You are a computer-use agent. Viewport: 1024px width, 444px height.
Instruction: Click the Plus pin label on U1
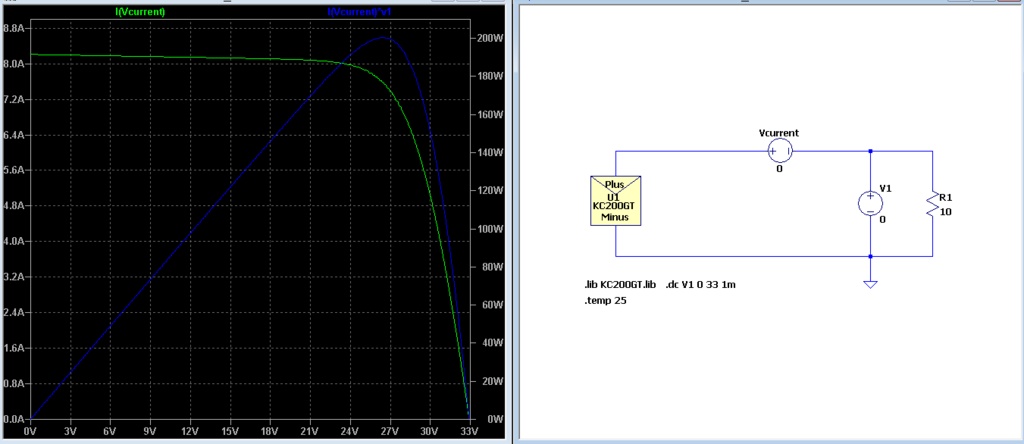click(x=615, y=184)
